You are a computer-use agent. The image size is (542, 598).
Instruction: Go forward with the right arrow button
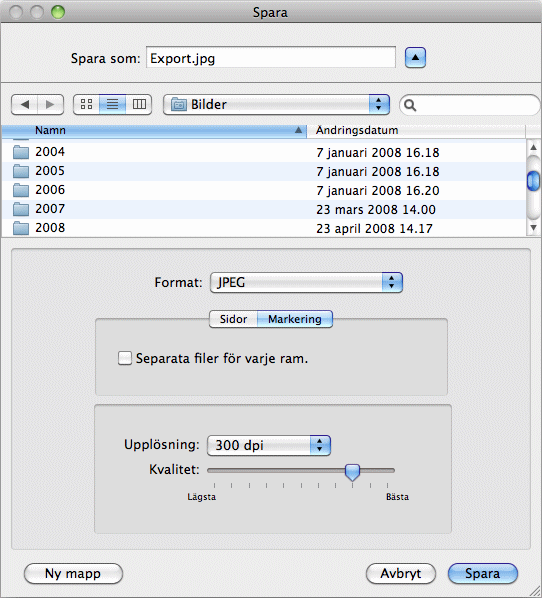click(50, 104)
